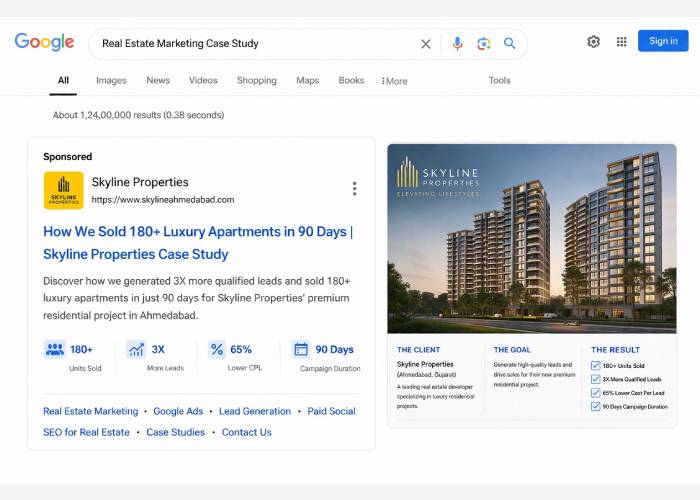This screenshot has width=700, height=500.
Task: Visit the SEO for Real Estate sitelink
Action: (86, 432)
